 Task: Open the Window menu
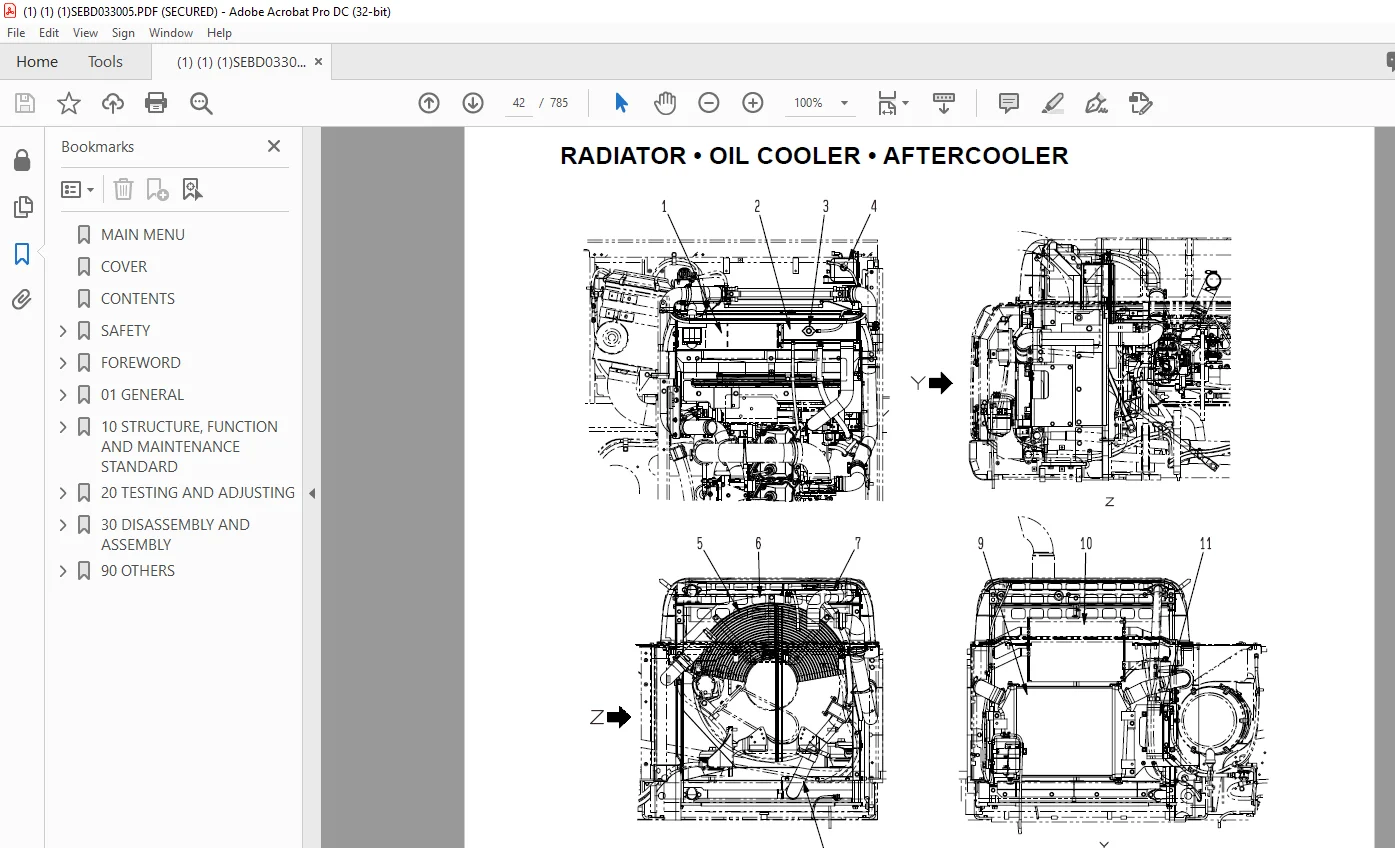click(171, 33)
